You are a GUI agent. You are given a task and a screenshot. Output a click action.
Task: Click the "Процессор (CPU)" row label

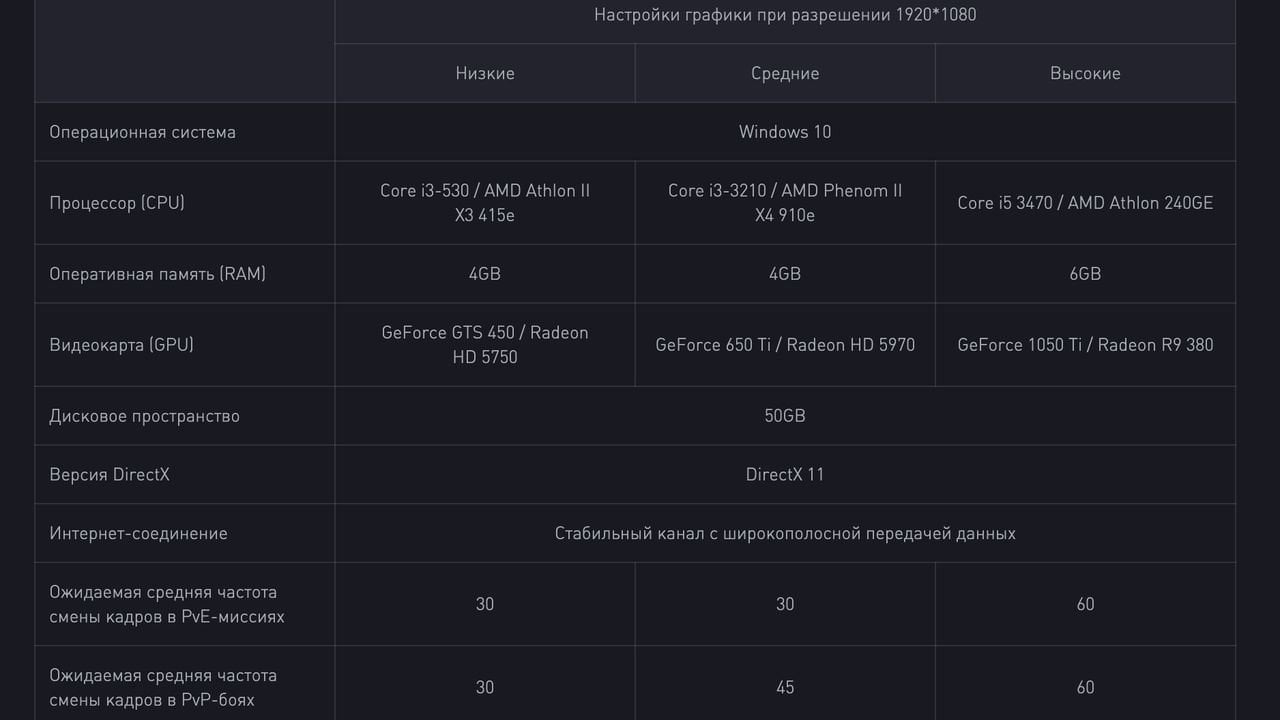(x=117, y=203)
